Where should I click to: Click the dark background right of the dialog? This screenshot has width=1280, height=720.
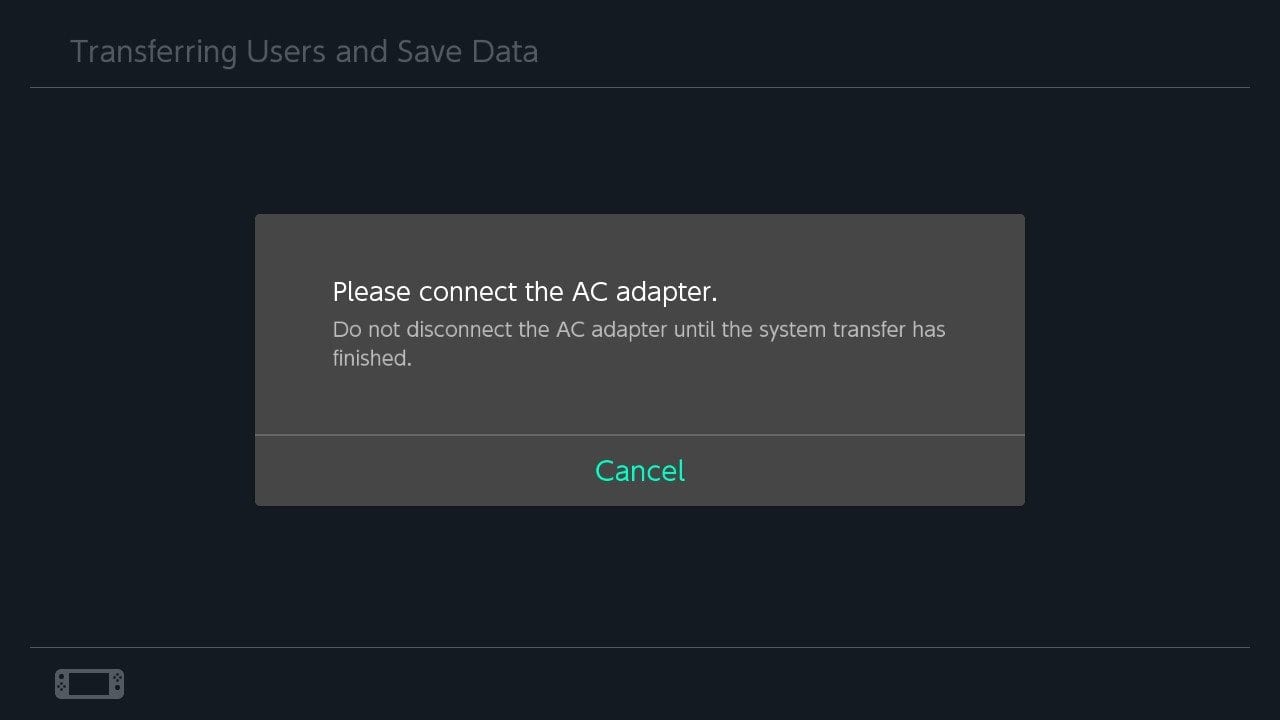coord(1150,360)
